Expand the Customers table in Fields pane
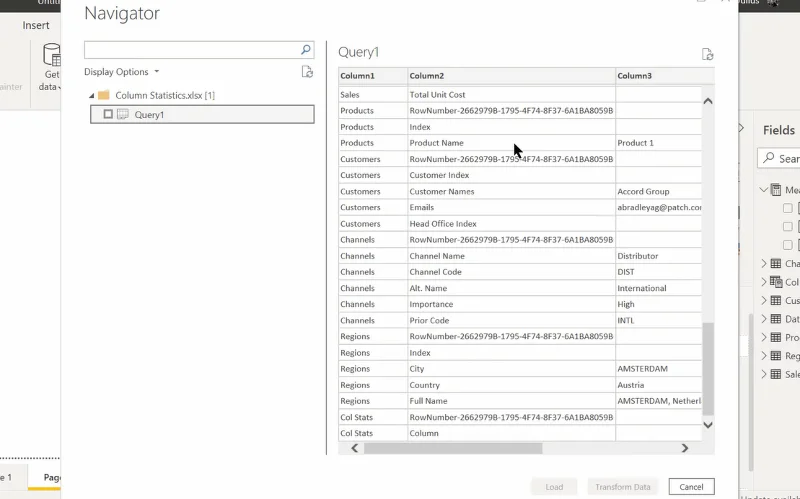 [764, 301]
